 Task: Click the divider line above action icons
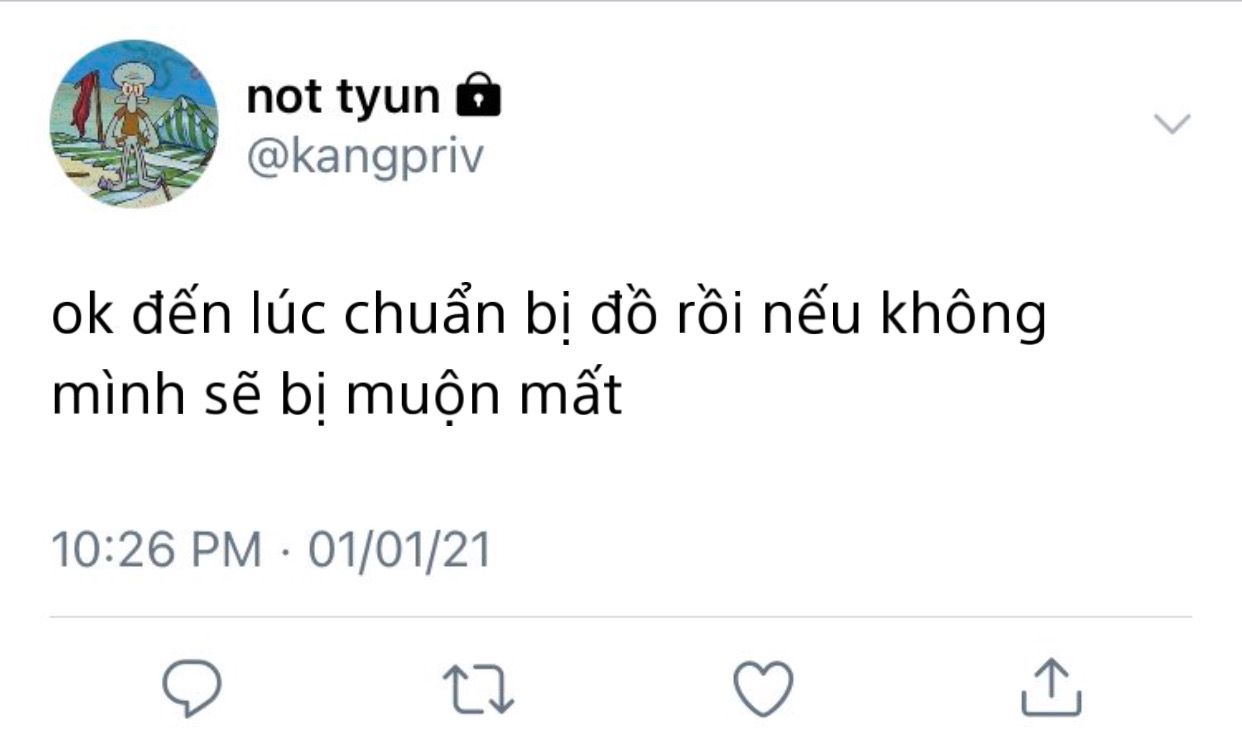[621, 617]
